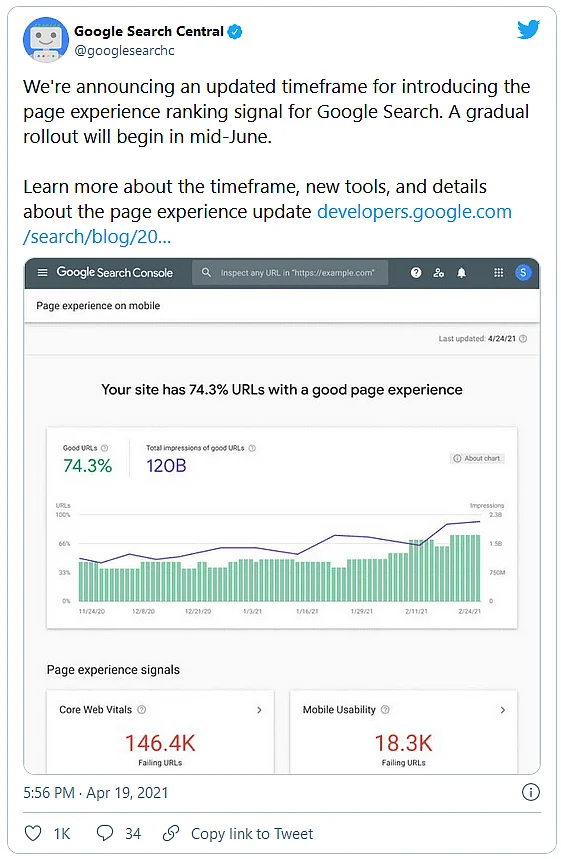
Task: Click the search magnifier icon
Action: tap(206, 272)
